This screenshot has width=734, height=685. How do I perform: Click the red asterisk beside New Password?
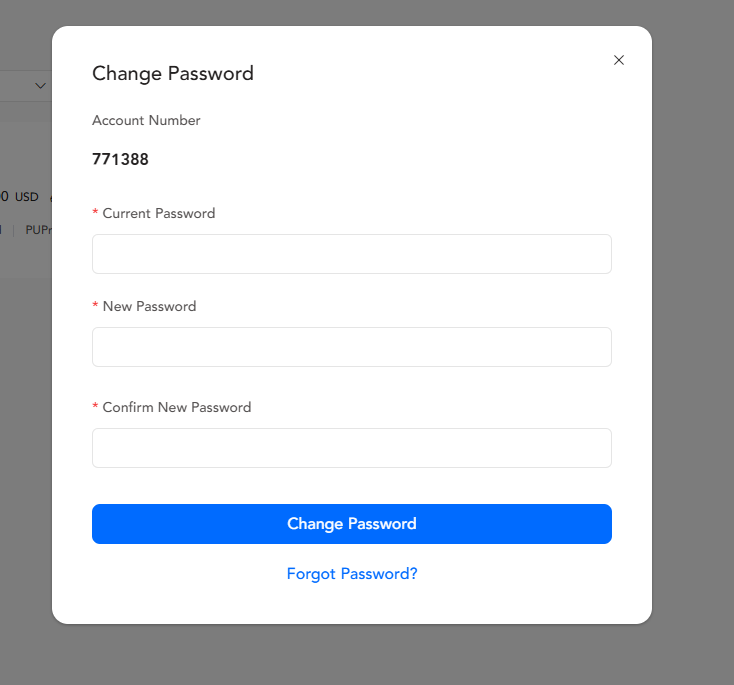[95, 307]
